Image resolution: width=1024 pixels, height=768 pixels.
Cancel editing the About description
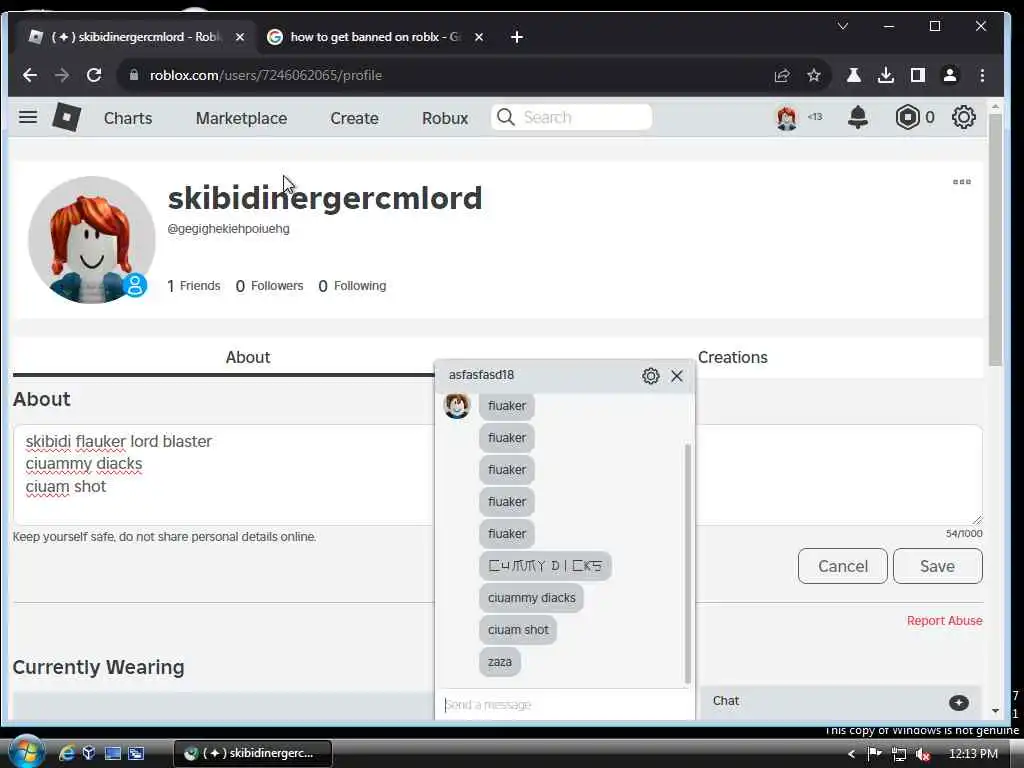click(842, 566)
